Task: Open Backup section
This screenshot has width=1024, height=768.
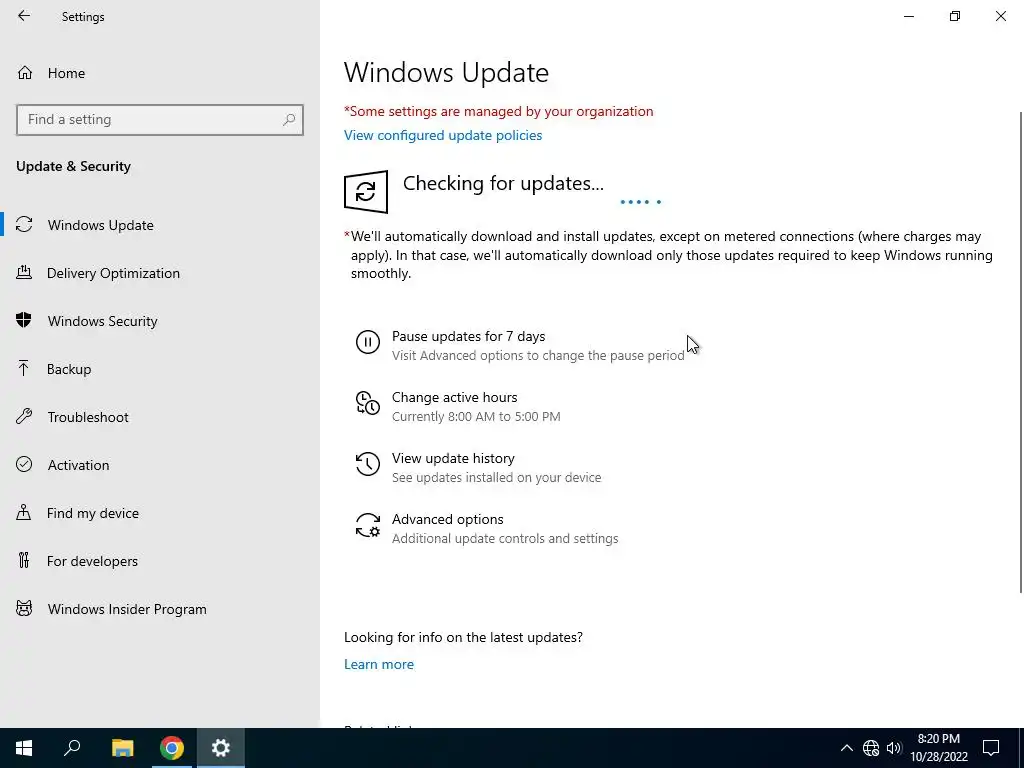Action: point(160,369)
